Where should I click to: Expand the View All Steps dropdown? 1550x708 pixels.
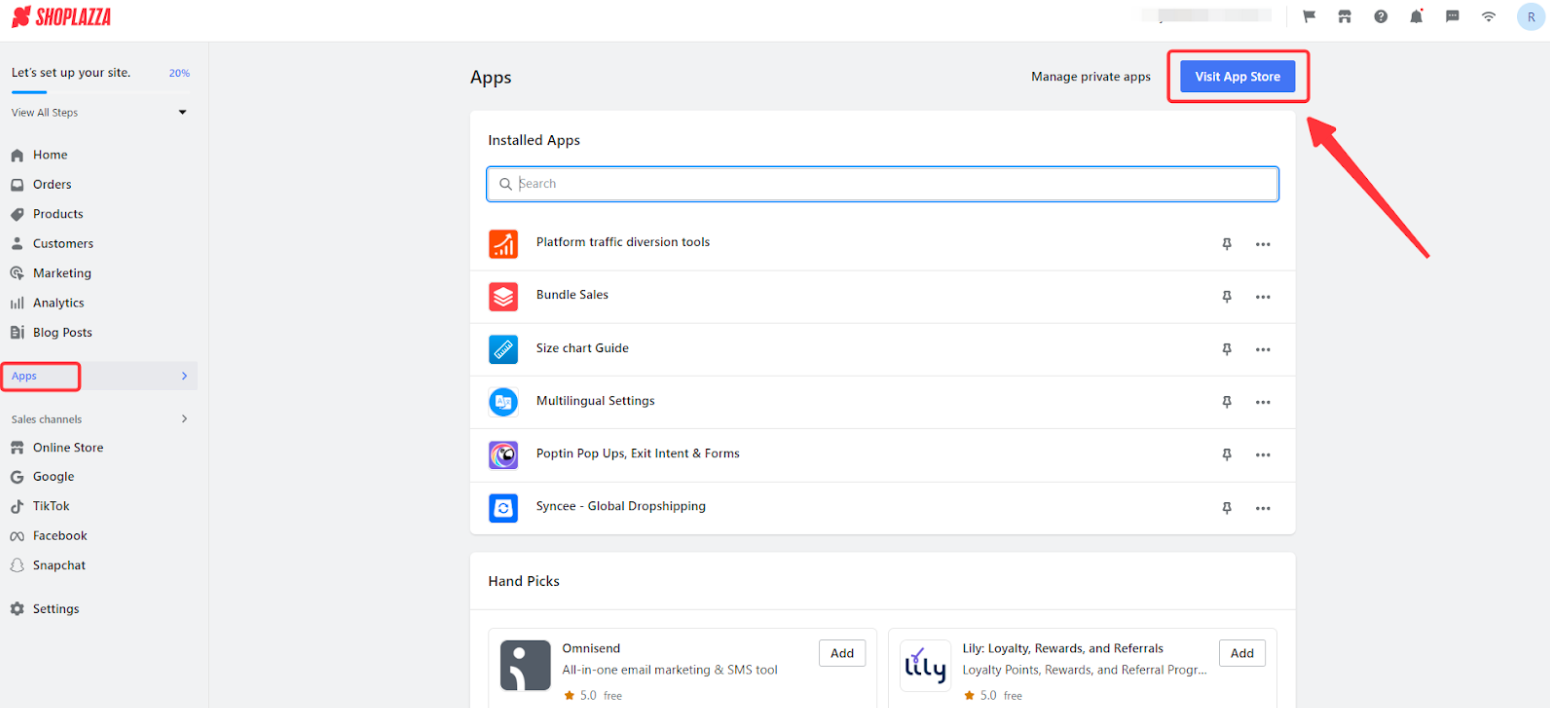182,113
